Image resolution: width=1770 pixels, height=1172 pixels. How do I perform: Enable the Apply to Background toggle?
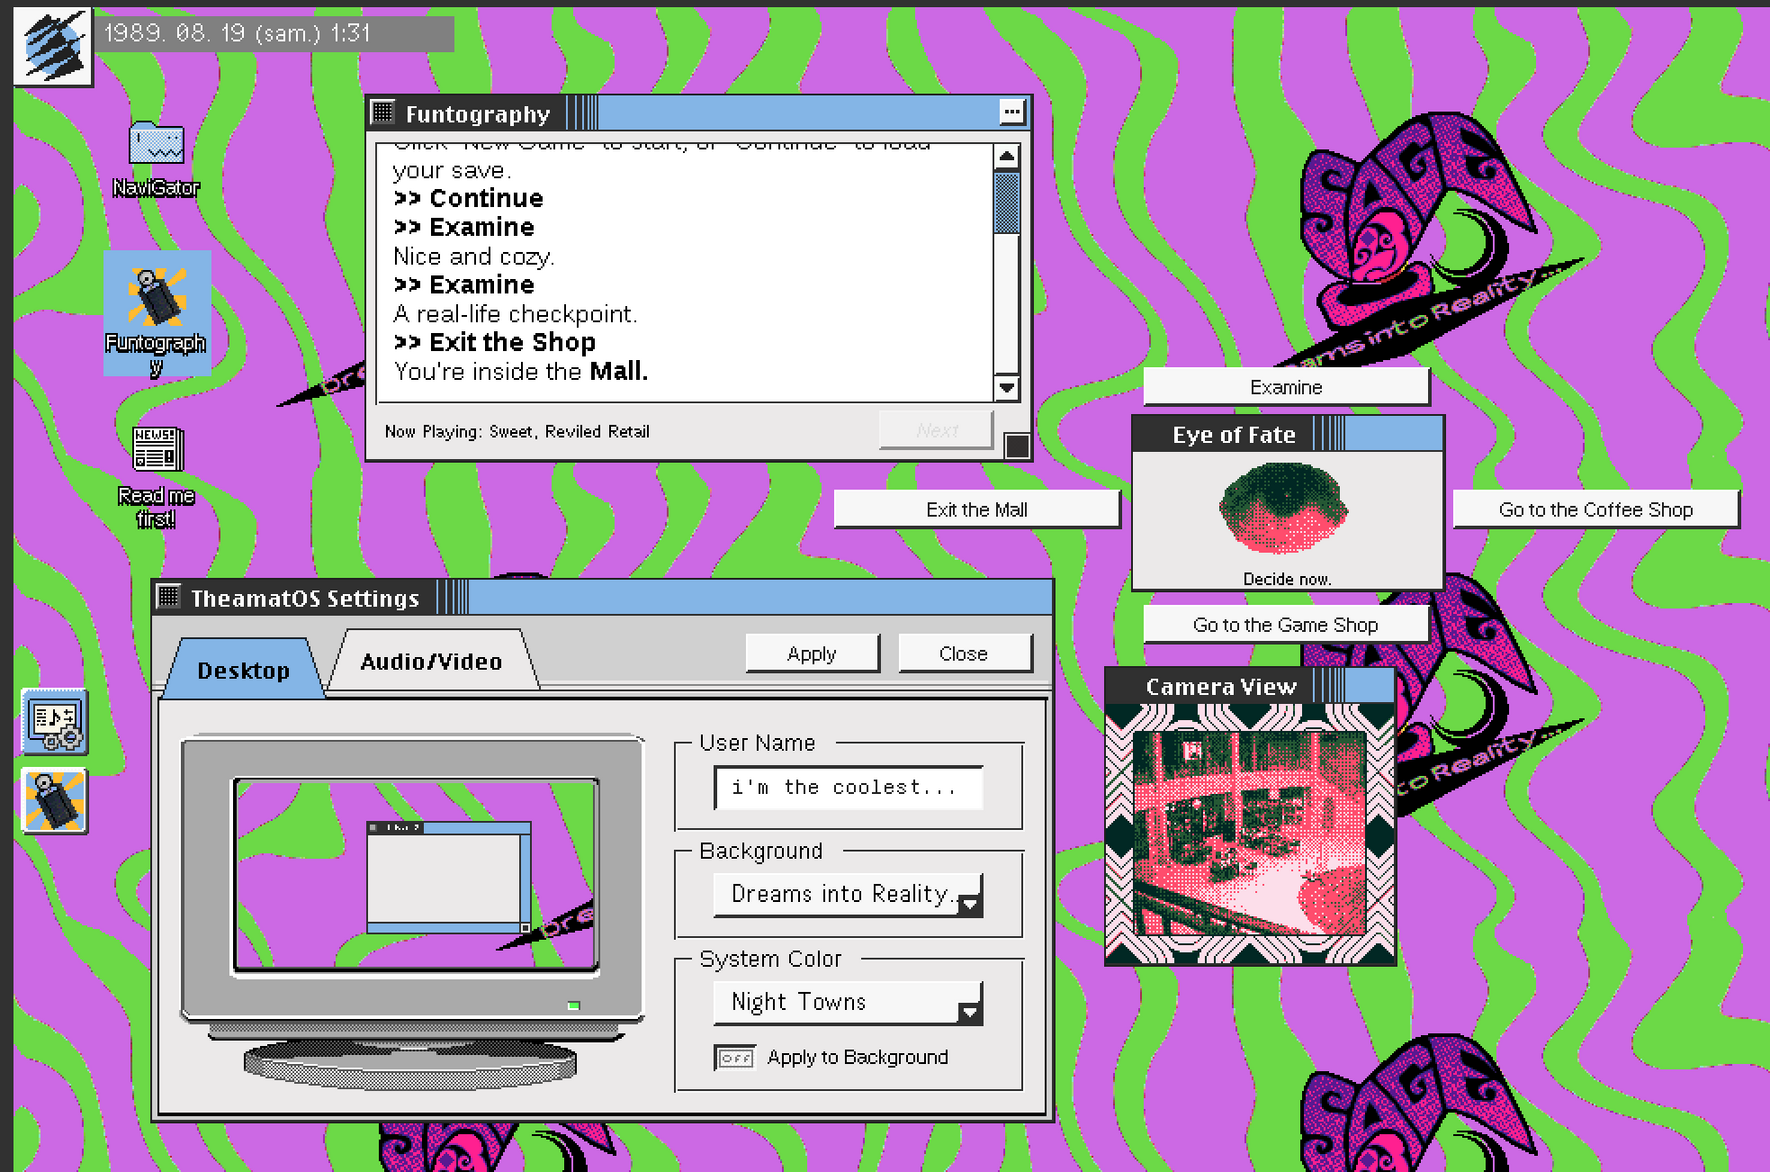(734, 1057)
